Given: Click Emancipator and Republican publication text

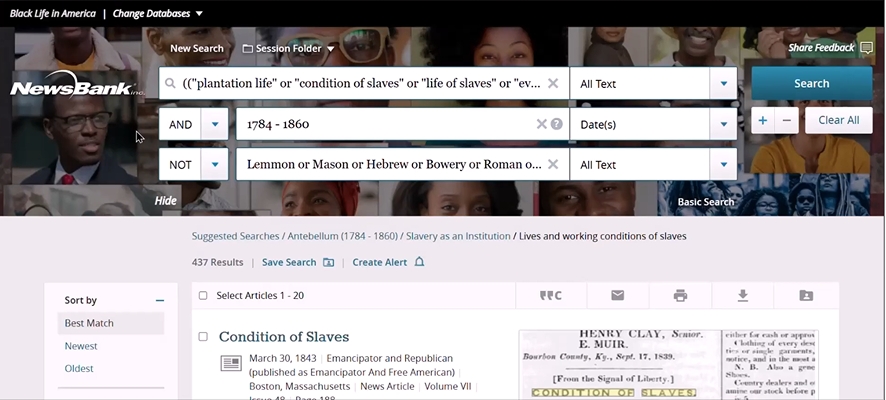Looking at the screenshot, I should point(389,358).
